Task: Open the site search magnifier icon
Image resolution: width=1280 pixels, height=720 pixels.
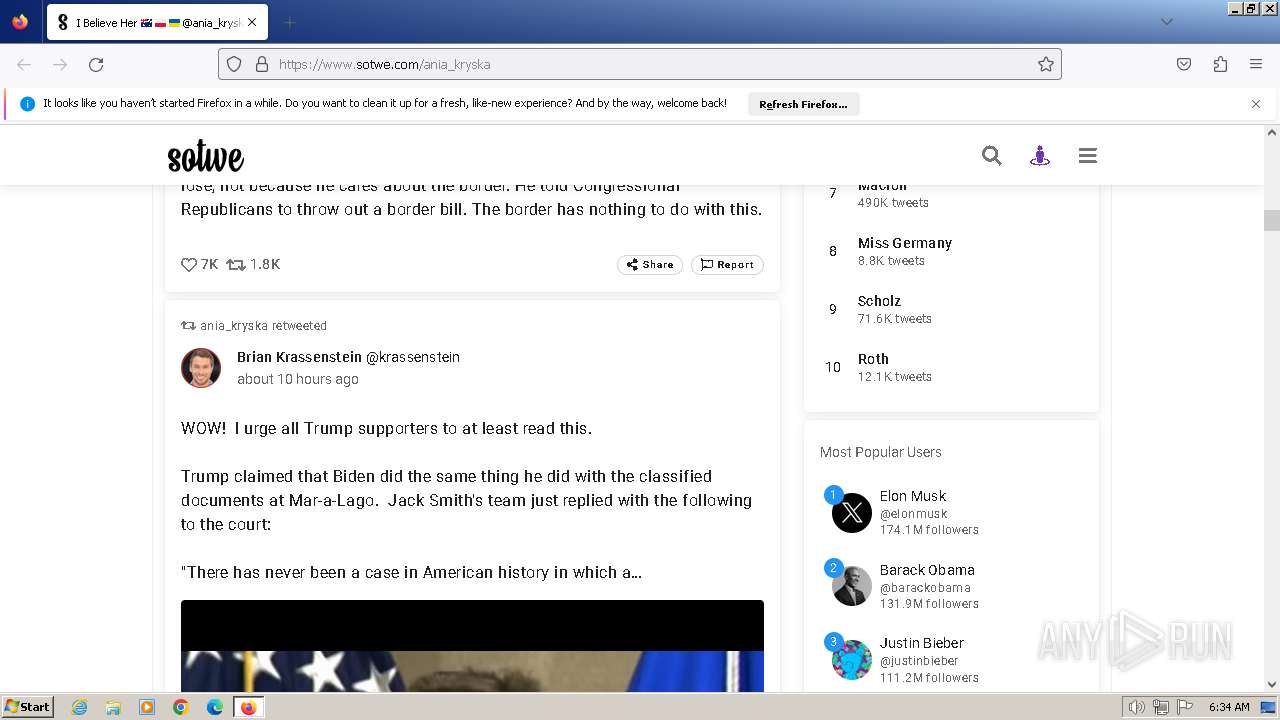Action: tap(991, 155)
